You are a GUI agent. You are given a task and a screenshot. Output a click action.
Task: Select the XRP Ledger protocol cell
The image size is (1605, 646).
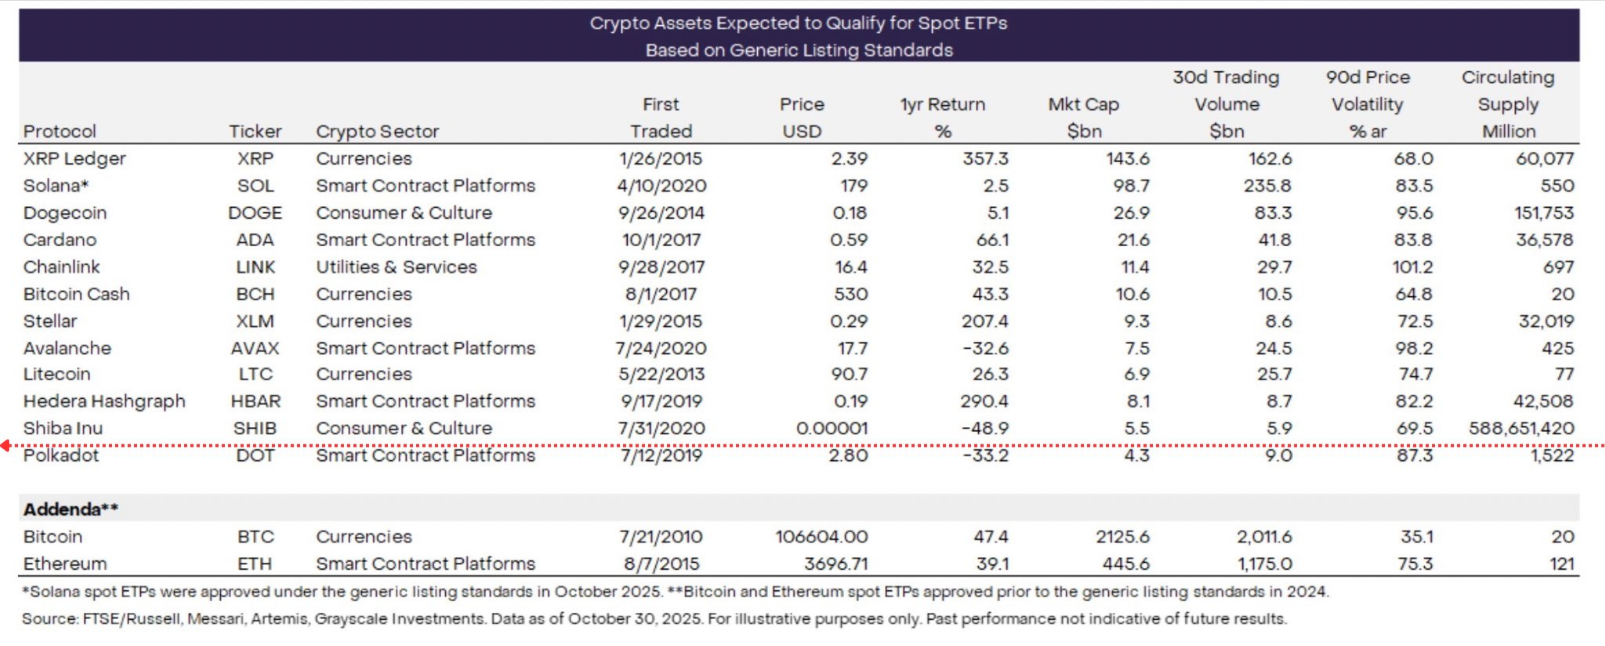75,158
